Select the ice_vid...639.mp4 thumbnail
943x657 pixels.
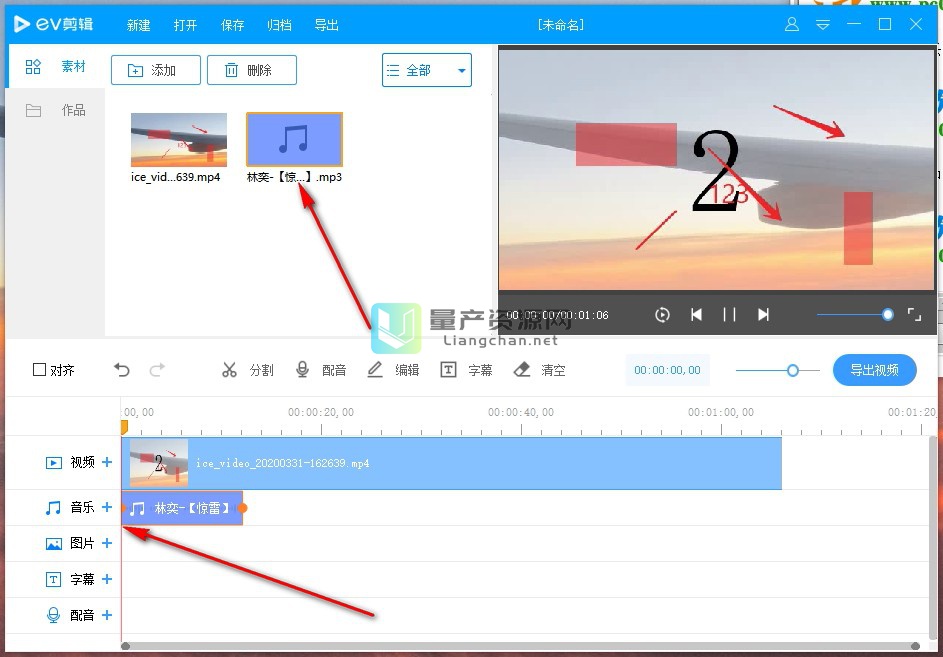pyautogui.click(x=179, y=140)
